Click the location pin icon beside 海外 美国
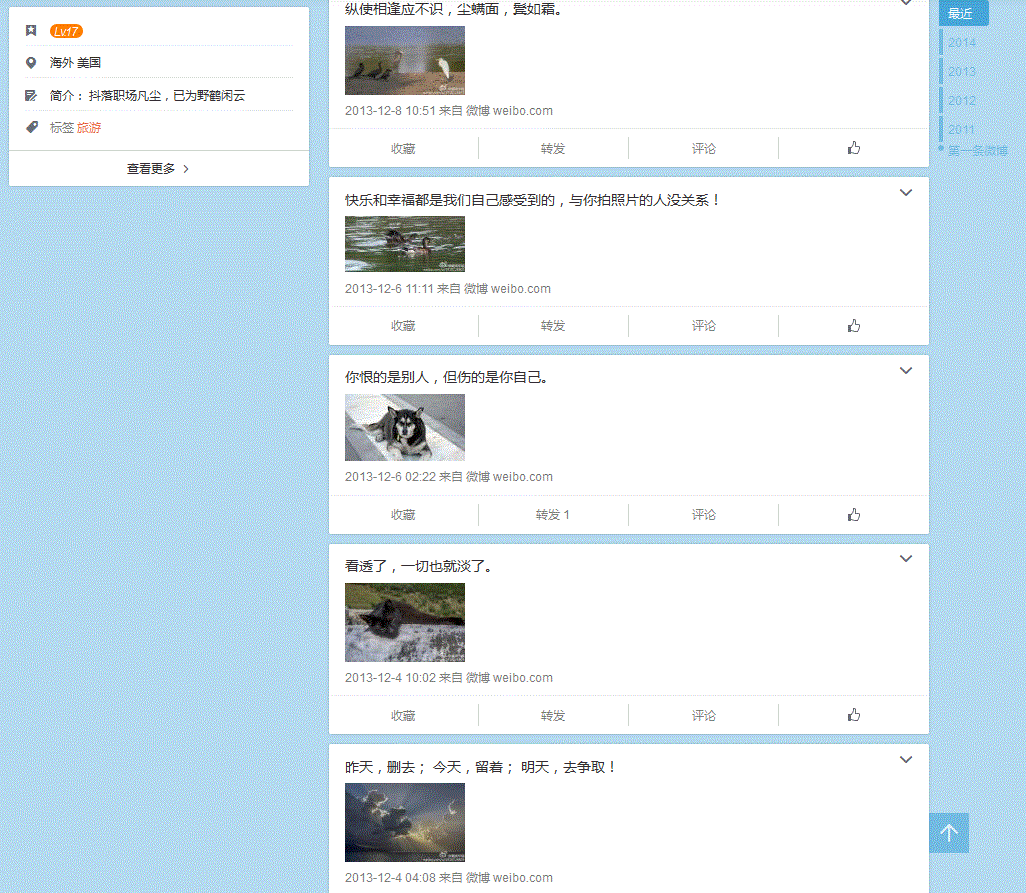Image resolution: width=1026 pixels, height=893 pixels. click(31, 62)
